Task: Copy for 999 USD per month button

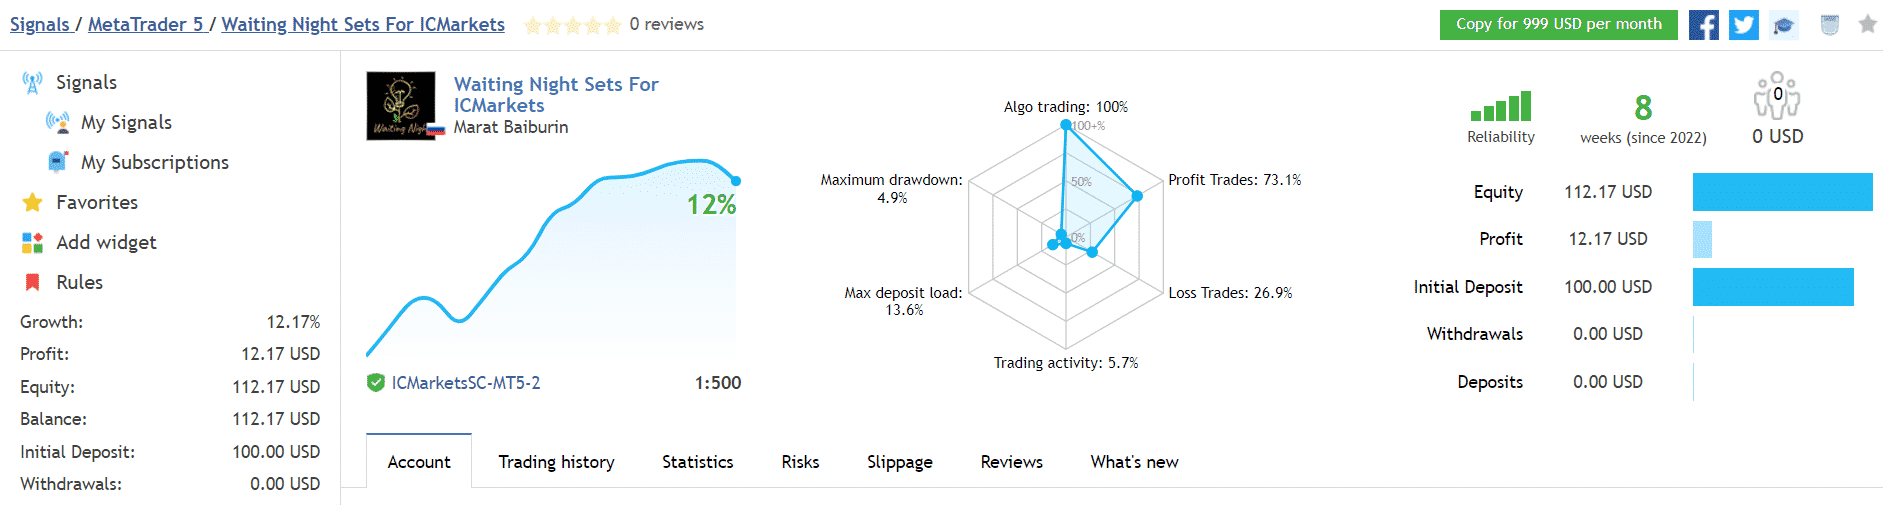Action: point(1559,25)
